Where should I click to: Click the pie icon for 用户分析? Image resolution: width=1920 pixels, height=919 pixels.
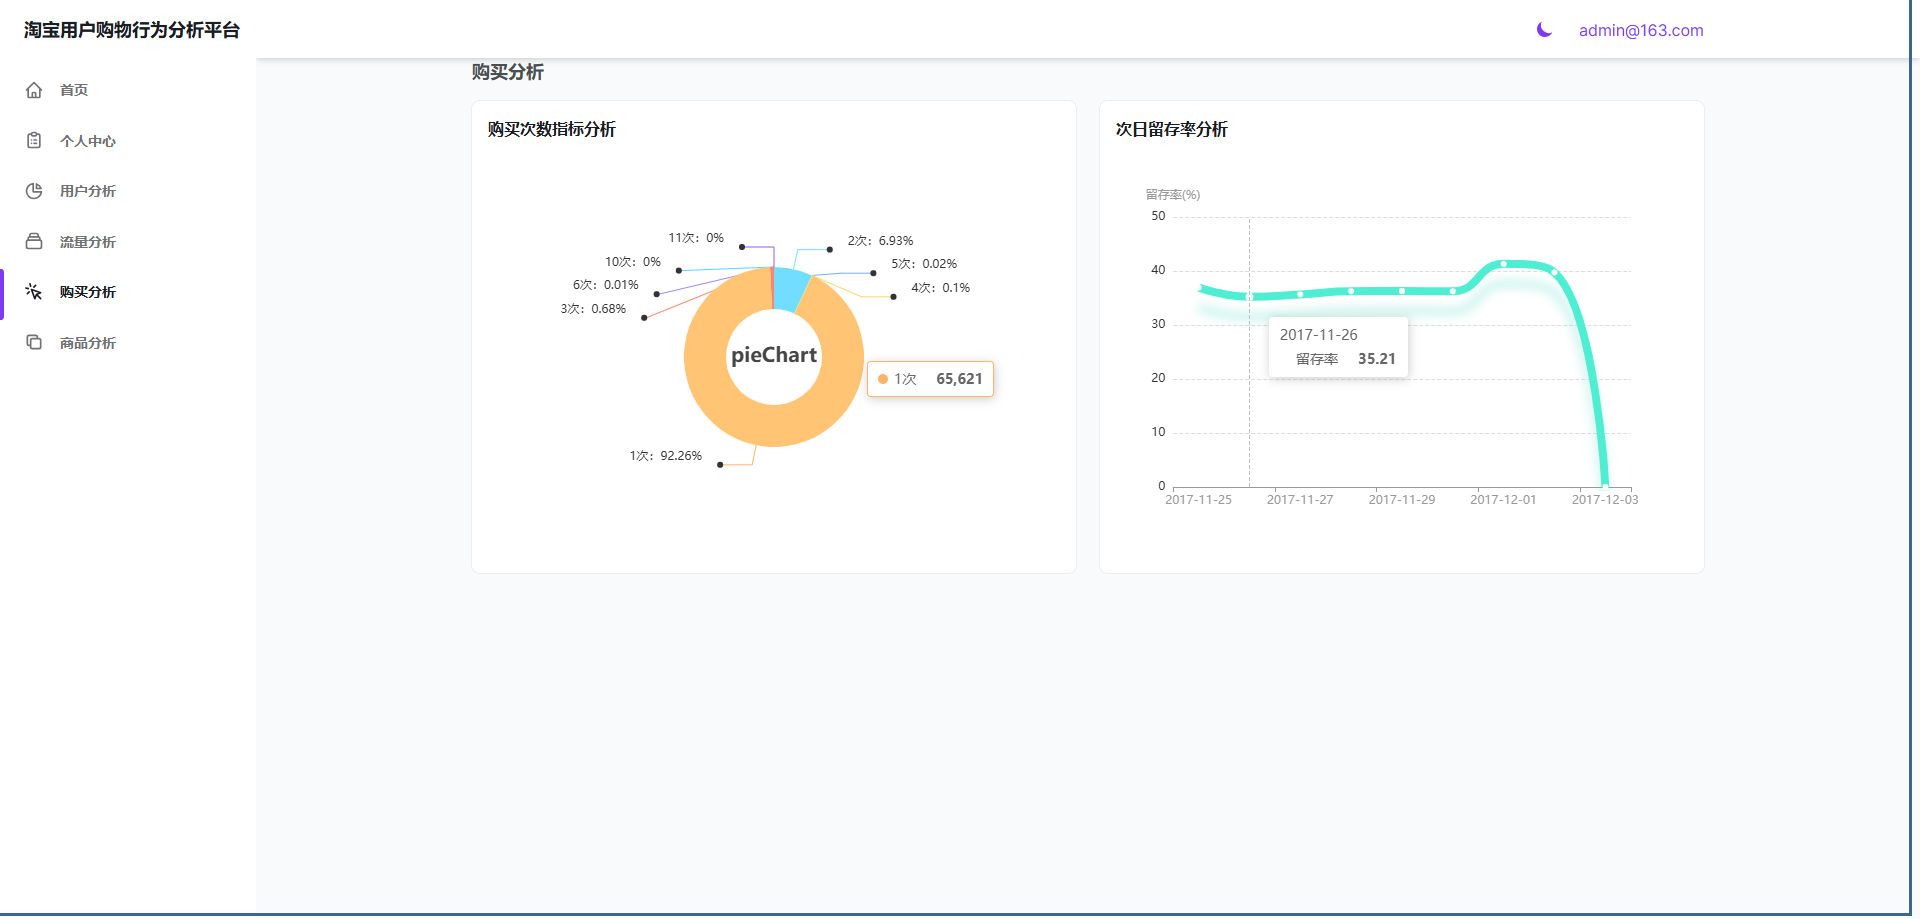coord(34,191)
